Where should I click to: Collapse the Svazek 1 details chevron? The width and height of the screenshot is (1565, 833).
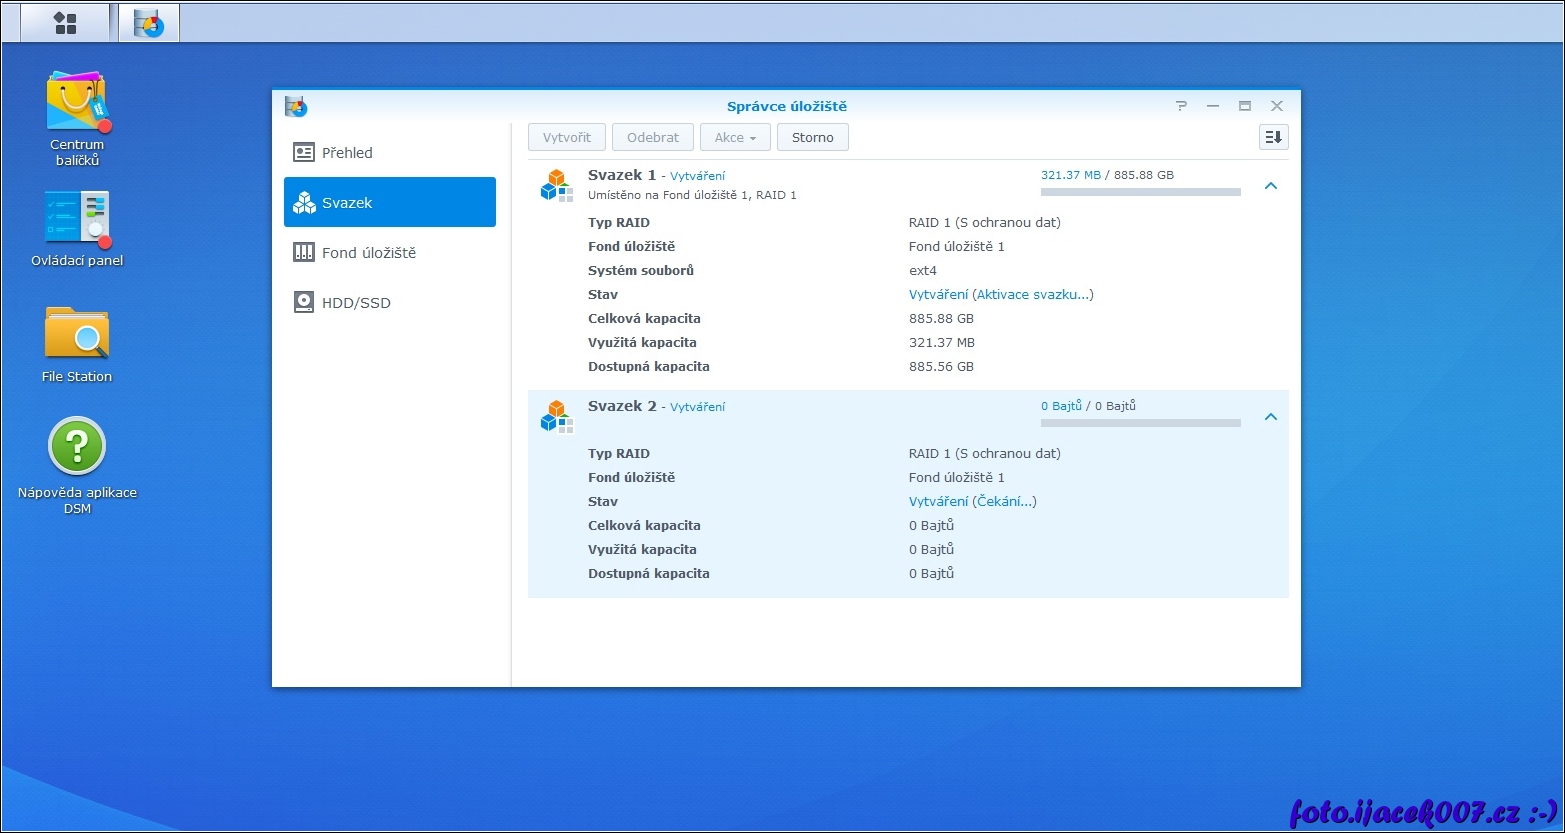click(x=1270, y=186)
